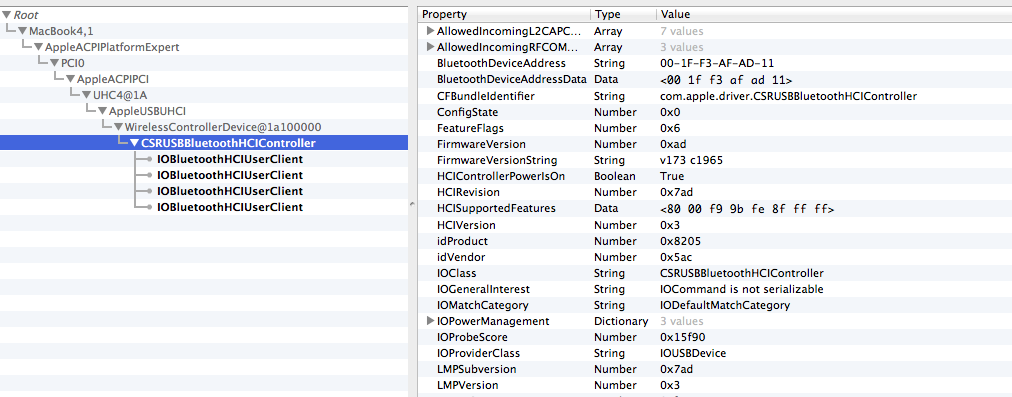Select the AppleACPIPlatformExpert tree item
Image resolution: width=1012 pixels, height=397 pixels.
click(x=112, y=47)
